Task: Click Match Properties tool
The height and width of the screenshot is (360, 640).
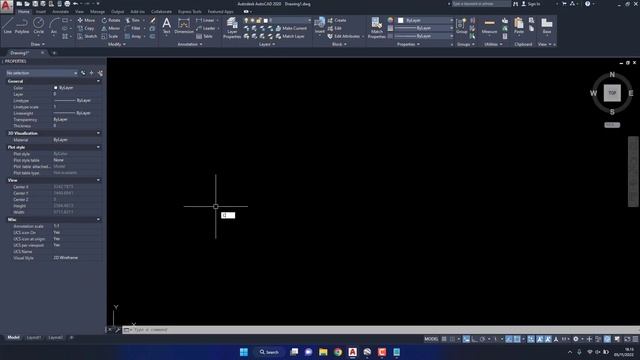Action: click(376, 28)
